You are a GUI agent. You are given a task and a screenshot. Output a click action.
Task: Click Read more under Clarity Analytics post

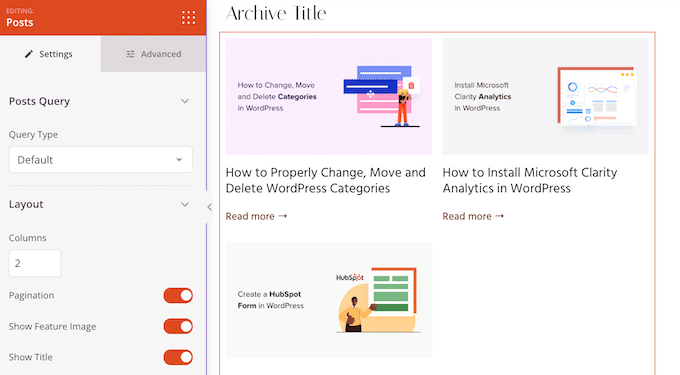point(473,216)
